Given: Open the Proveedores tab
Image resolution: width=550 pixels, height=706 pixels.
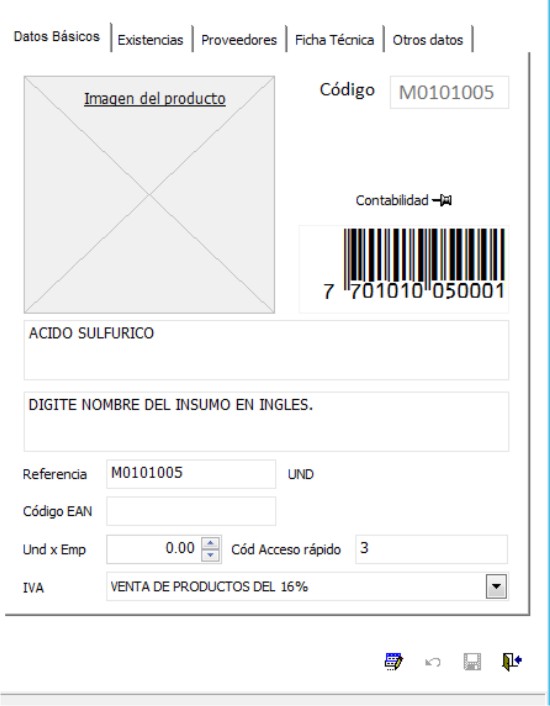Looking at the screenshot, I should coord(239,40).
